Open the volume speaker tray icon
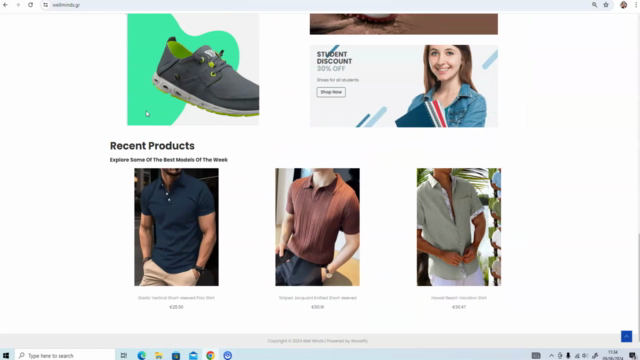This screenshot has width=640, height=360. pos(585,356)
